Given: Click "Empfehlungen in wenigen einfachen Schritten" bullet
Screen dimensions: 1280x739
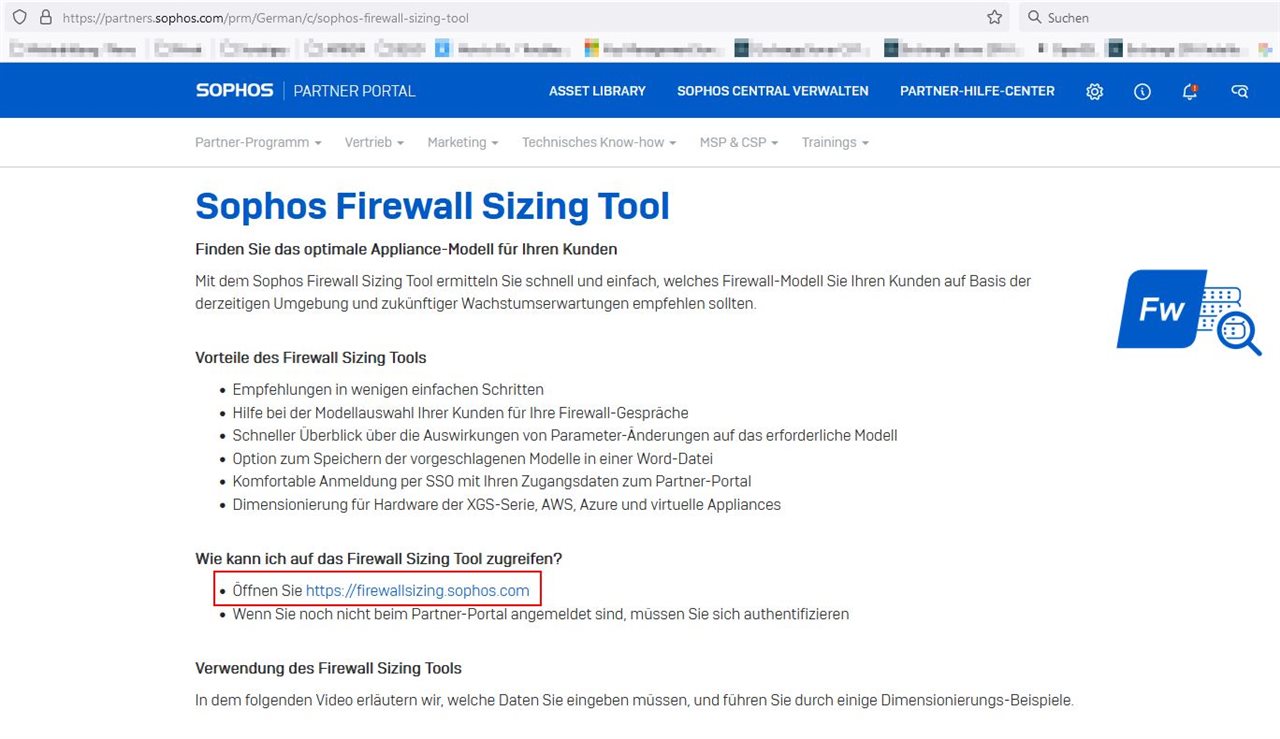Looking at the screenshot, I should [388, 389].
